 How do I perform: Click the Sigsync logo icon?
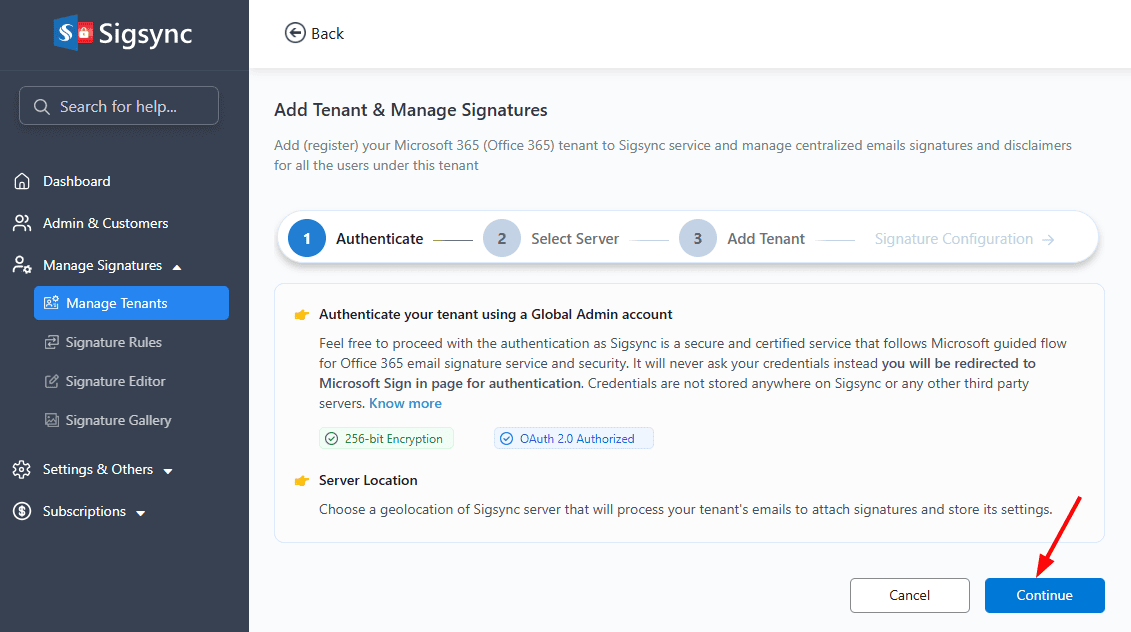pyautogui.click(x=73, y=33)
